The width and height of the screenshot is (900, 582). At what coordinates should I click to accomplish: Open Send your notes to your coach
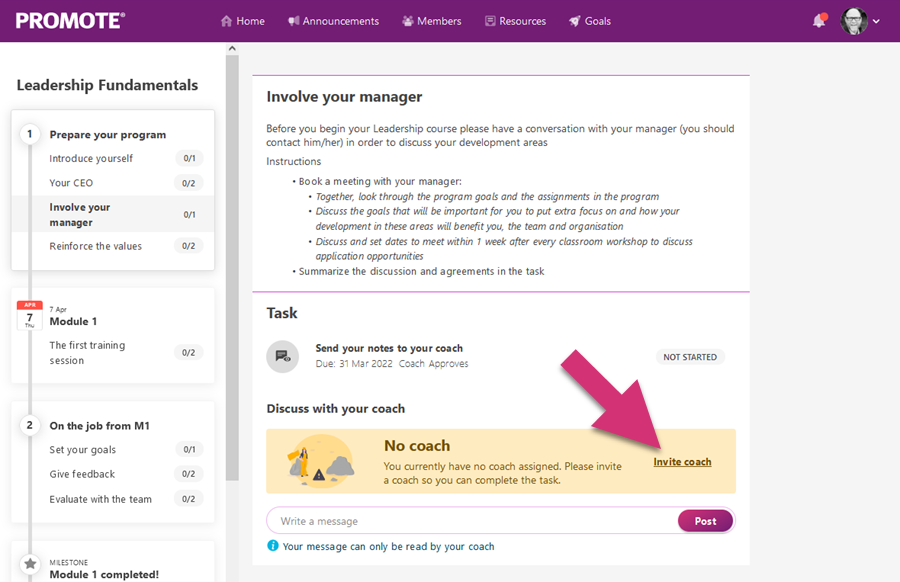click(x=389, y=348)
